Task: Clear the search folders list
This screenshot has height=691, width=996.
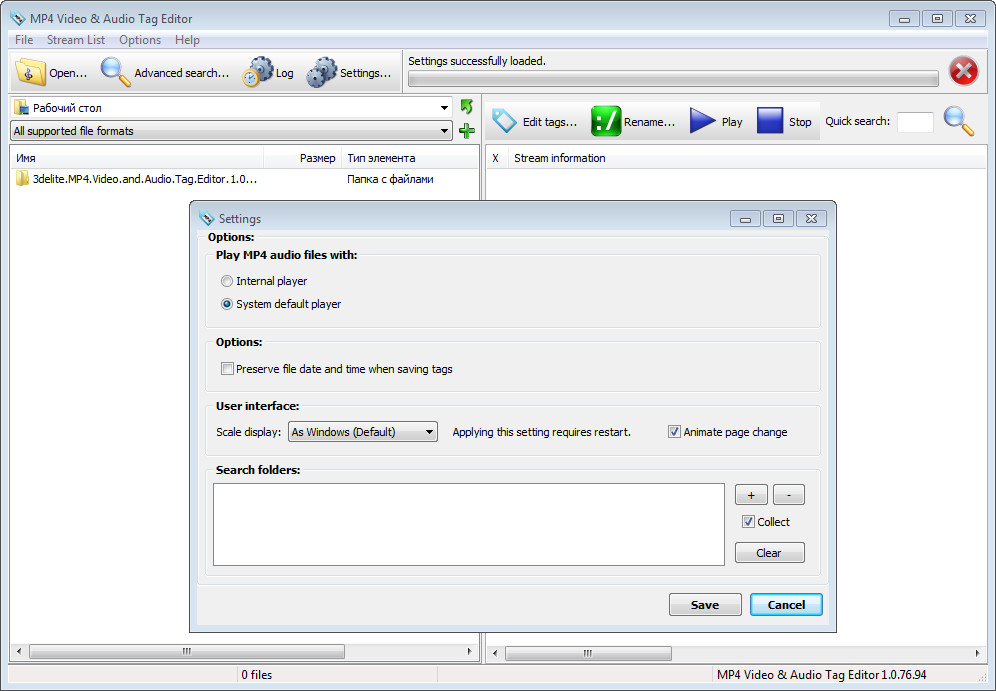Action: pyautogui.click(x=769, y=553)
